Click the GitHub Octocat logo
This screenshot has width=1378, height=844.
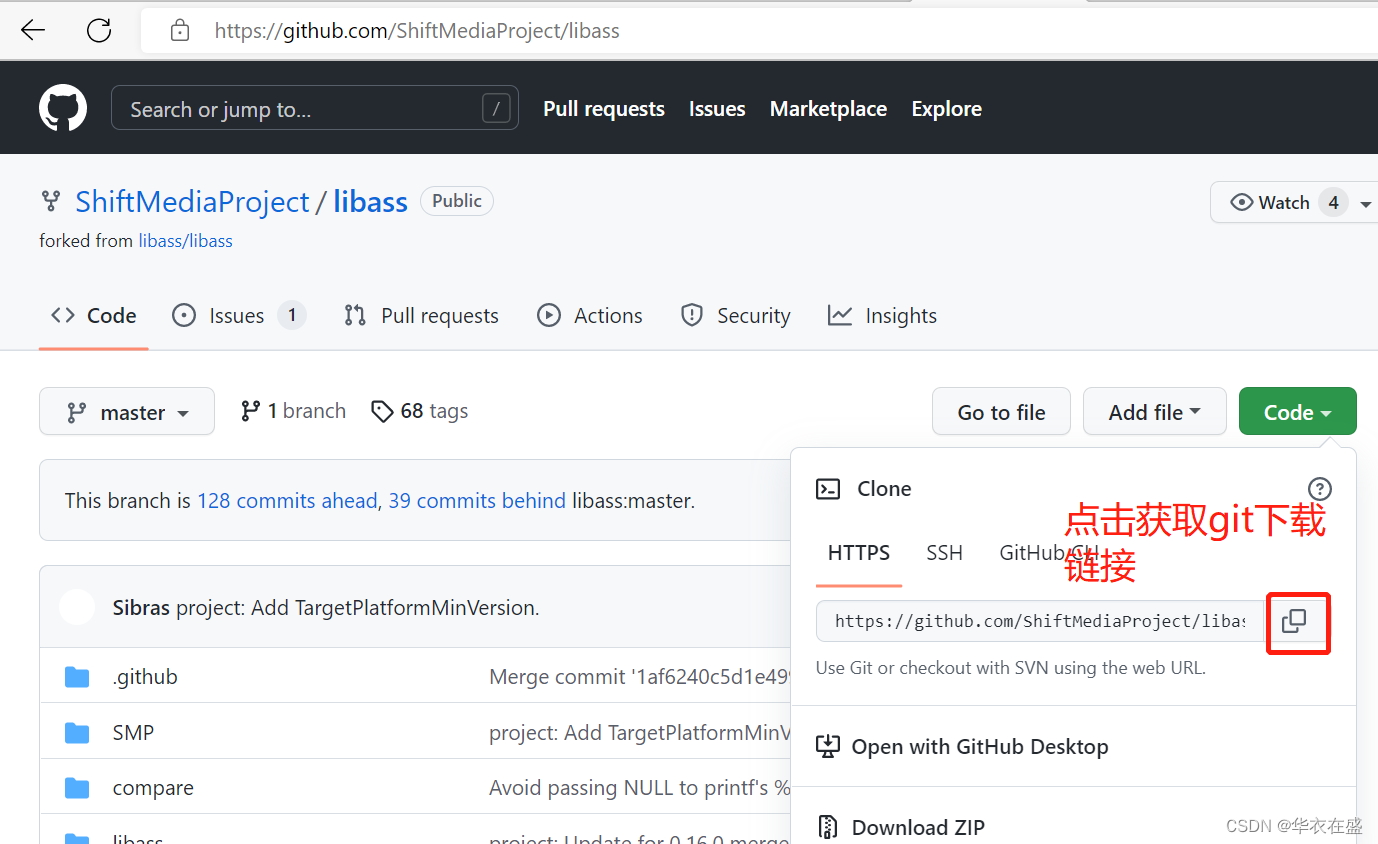(x=63, y=108)
